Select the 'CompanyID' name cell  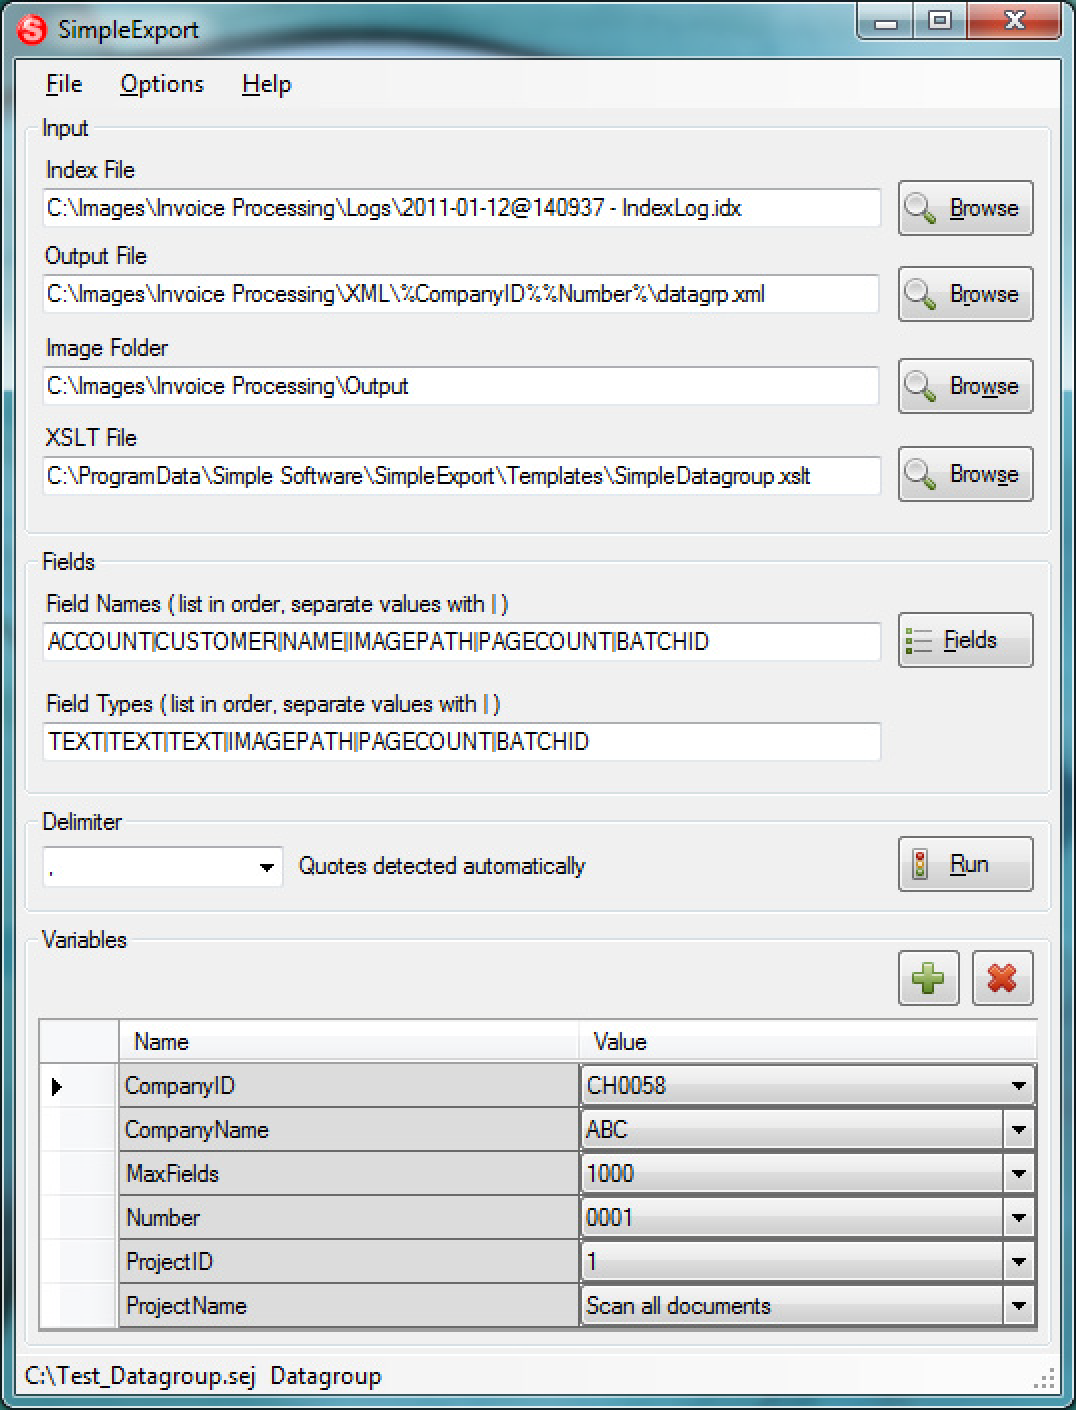pos(349,1086)
